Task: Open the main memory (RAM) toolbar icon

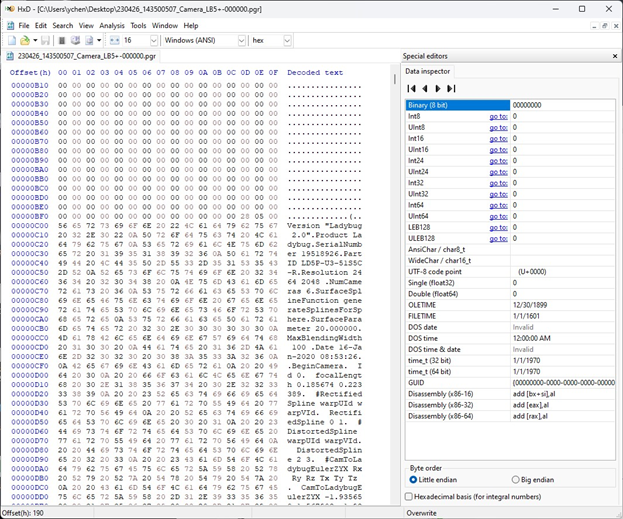Action: coord(62,41)
